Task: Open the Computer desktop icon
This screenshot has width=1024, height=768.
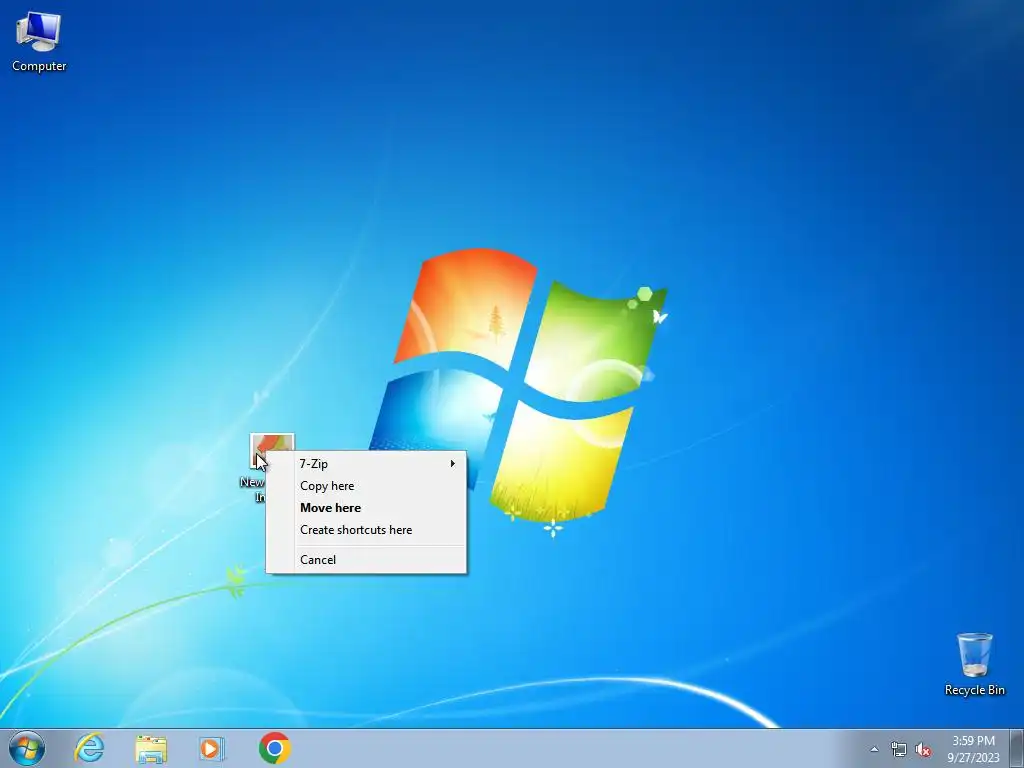Action: coord(39,42)
